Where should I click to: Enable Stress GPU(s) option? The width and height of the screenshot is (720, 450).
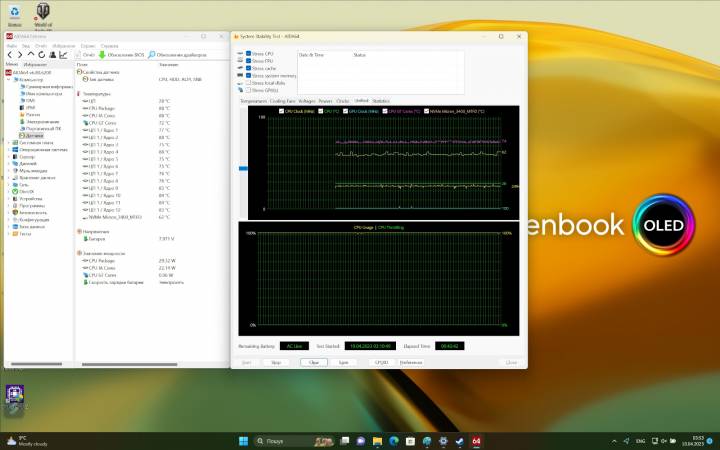click(x=248, y=90)
